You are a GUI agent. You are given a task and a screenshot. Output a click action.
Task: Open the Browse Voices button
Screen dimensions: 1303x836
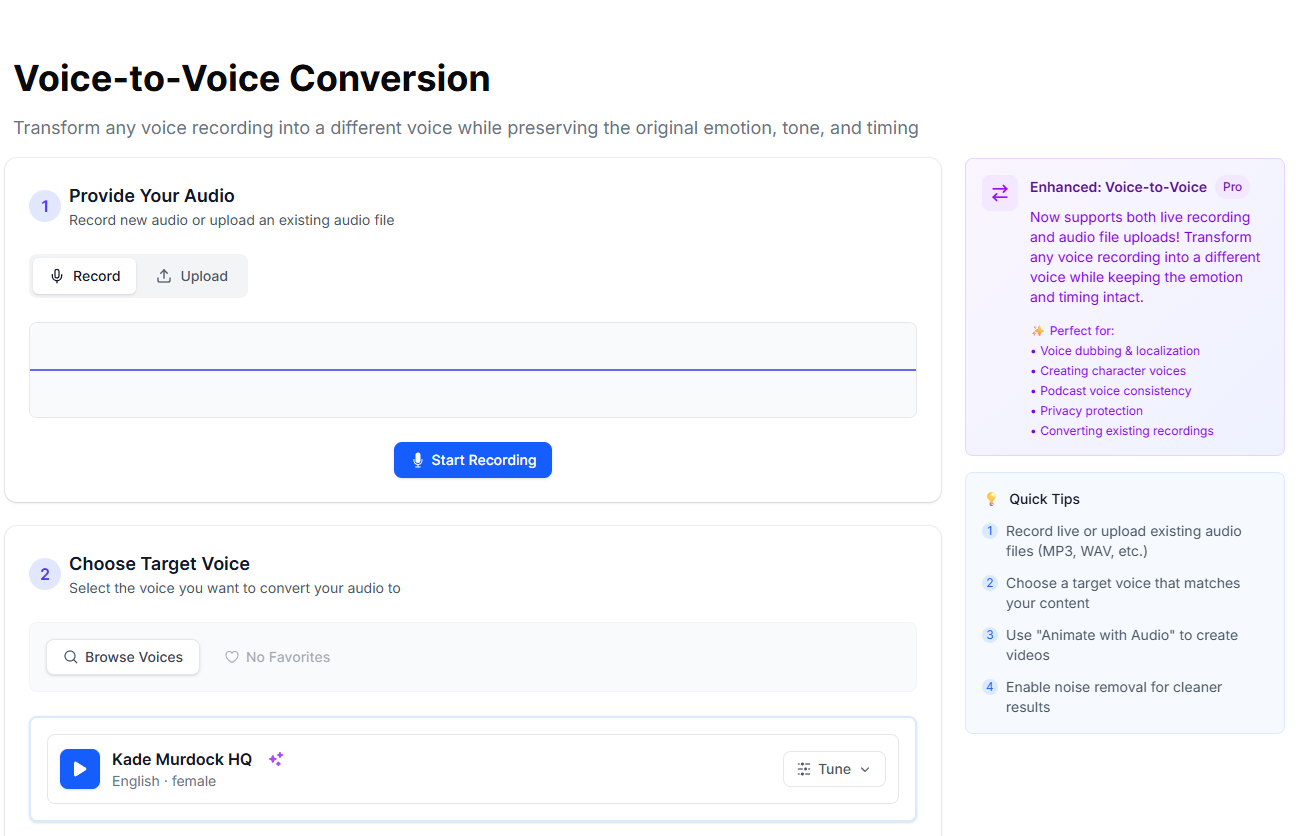[x=123, y=657]
